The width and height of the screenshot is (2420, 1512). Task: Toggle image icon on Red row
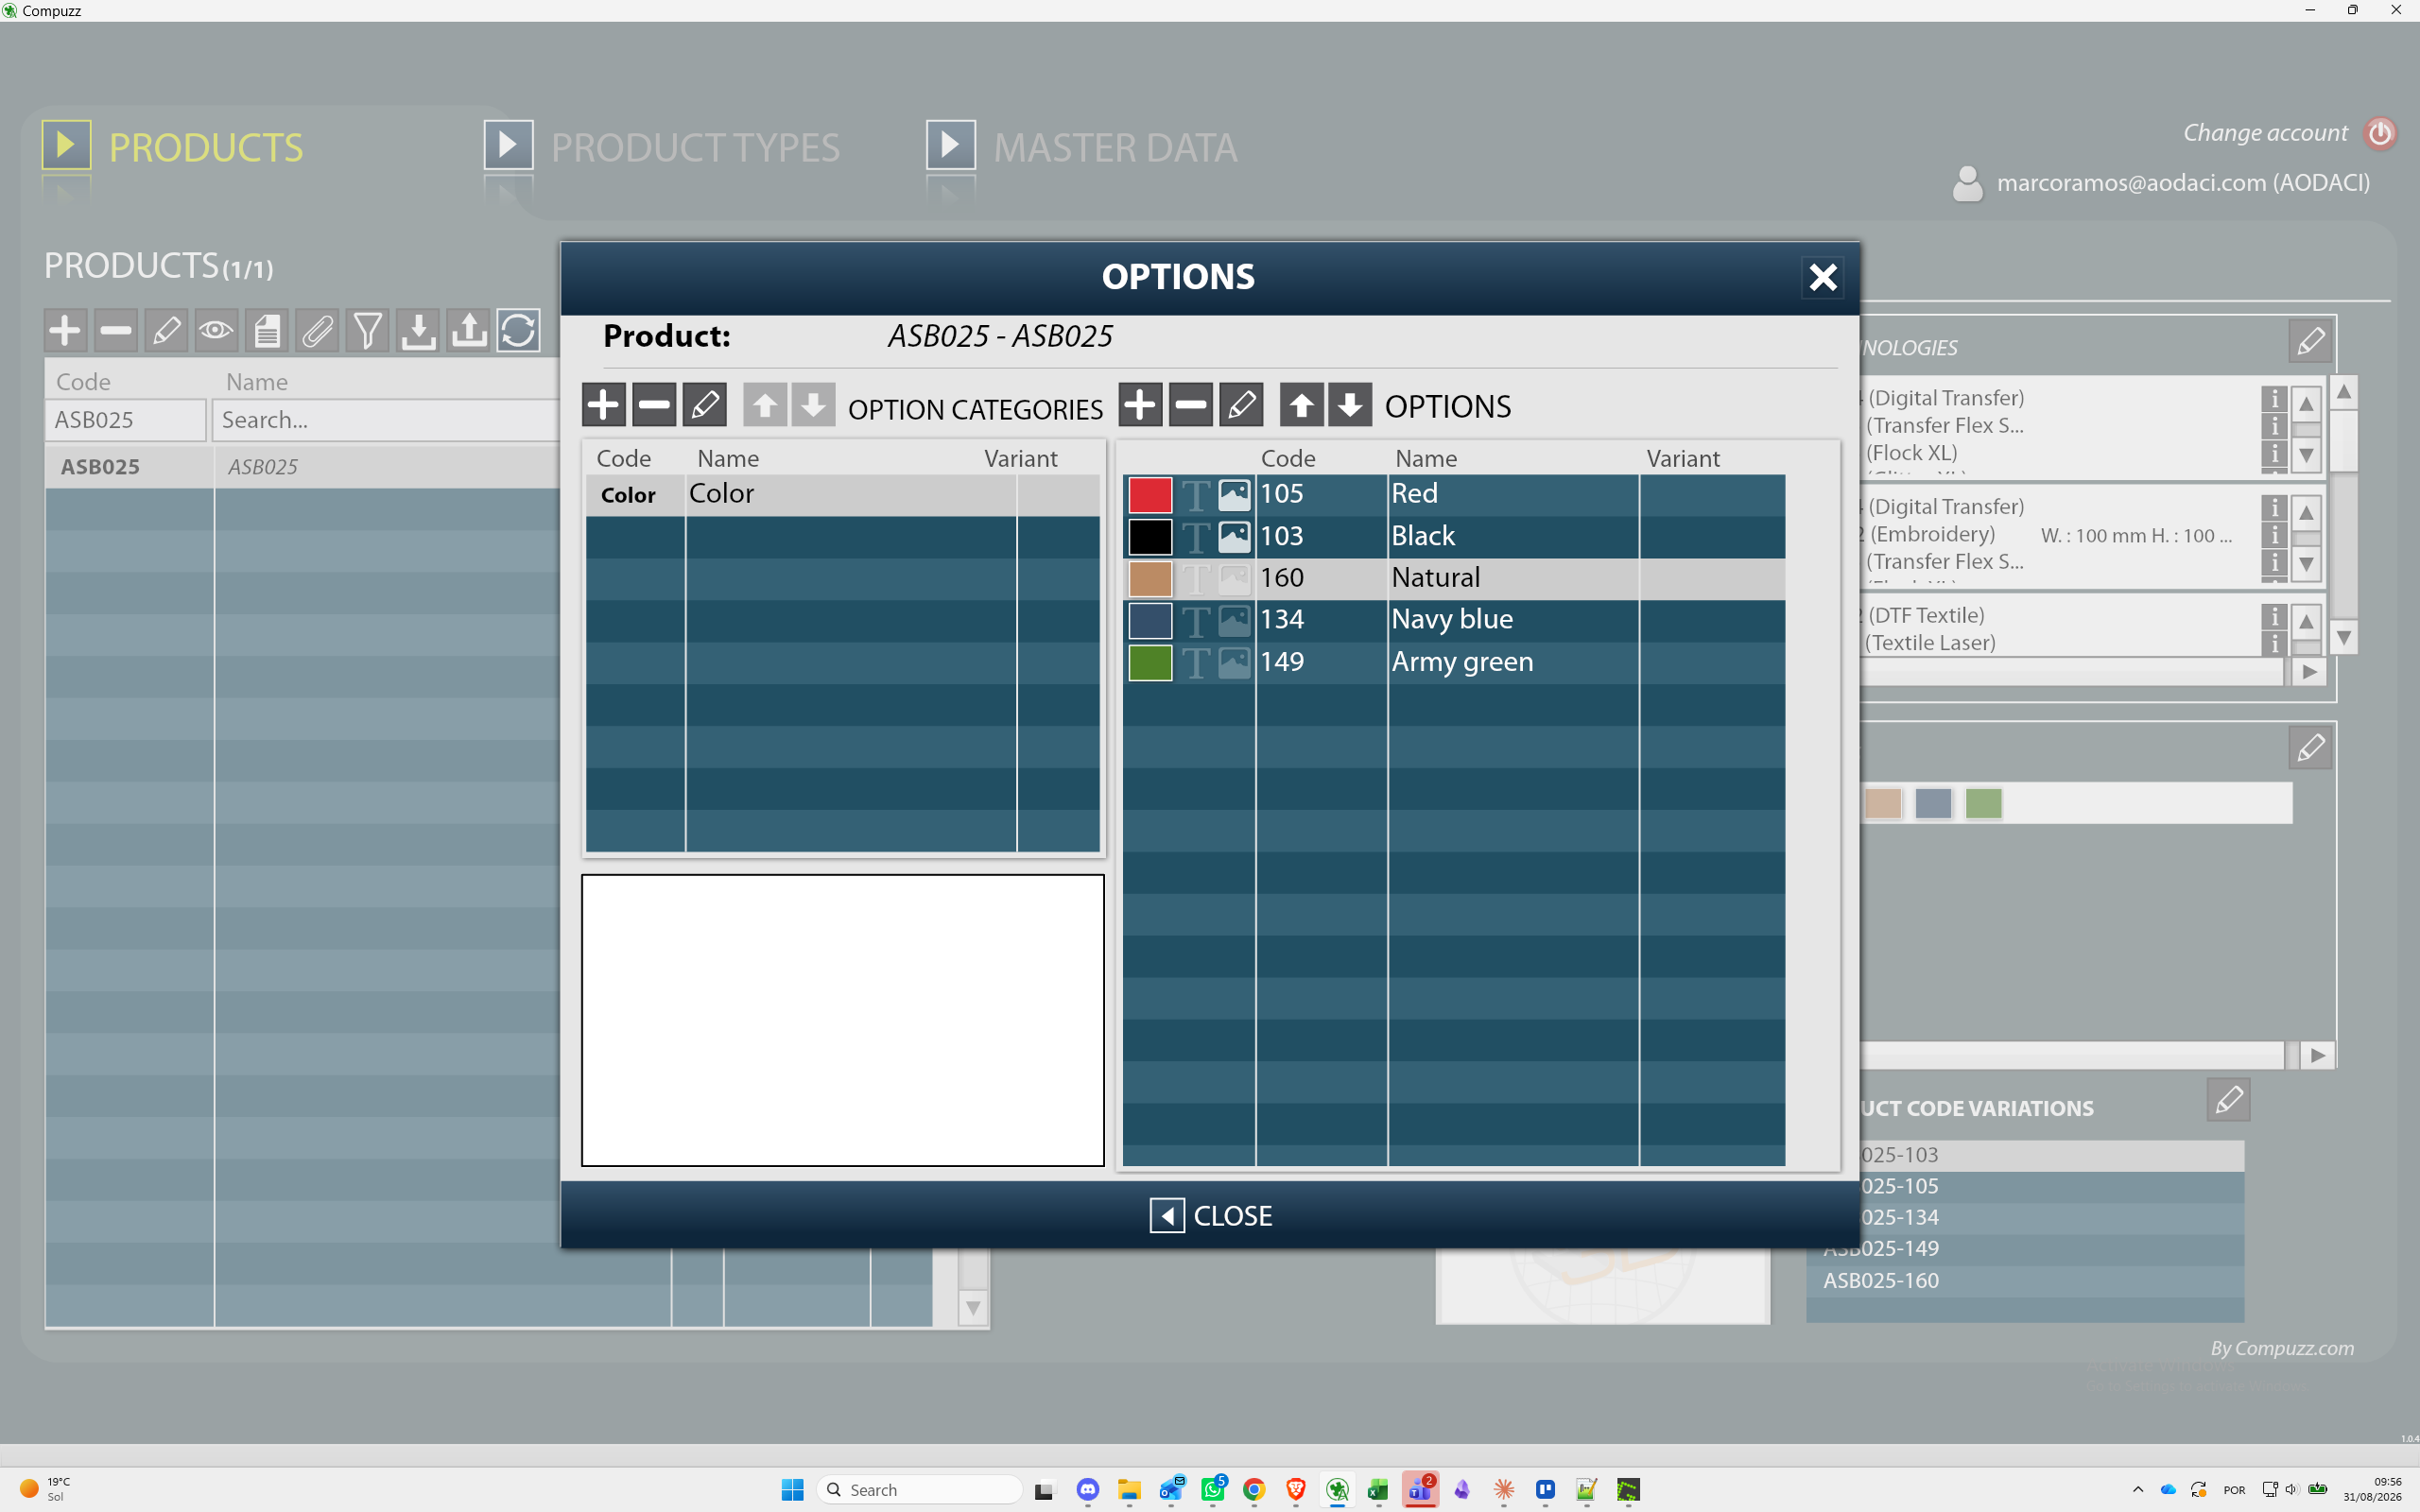click(x=1234, y=495)
